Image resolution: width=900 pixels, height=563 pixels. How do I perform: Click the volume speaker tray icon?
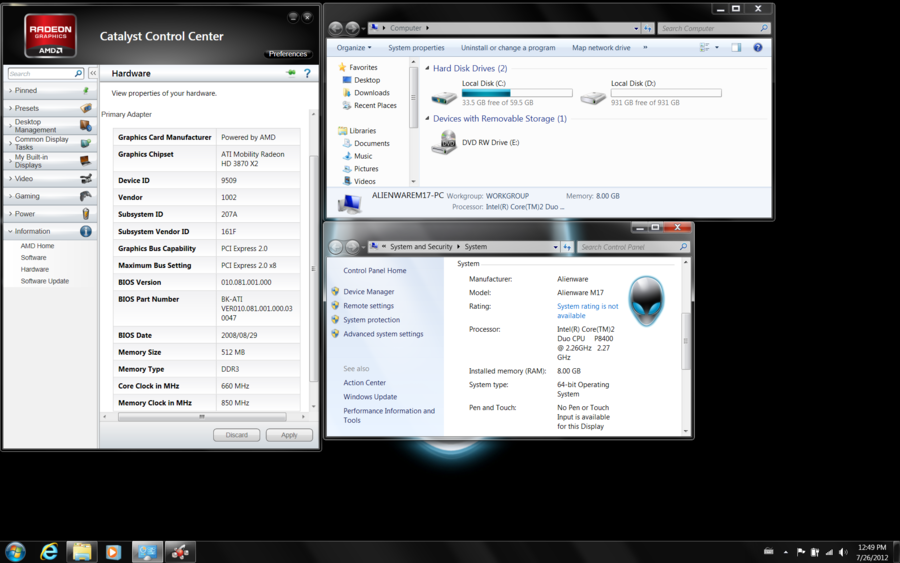(x=843, y=552)
